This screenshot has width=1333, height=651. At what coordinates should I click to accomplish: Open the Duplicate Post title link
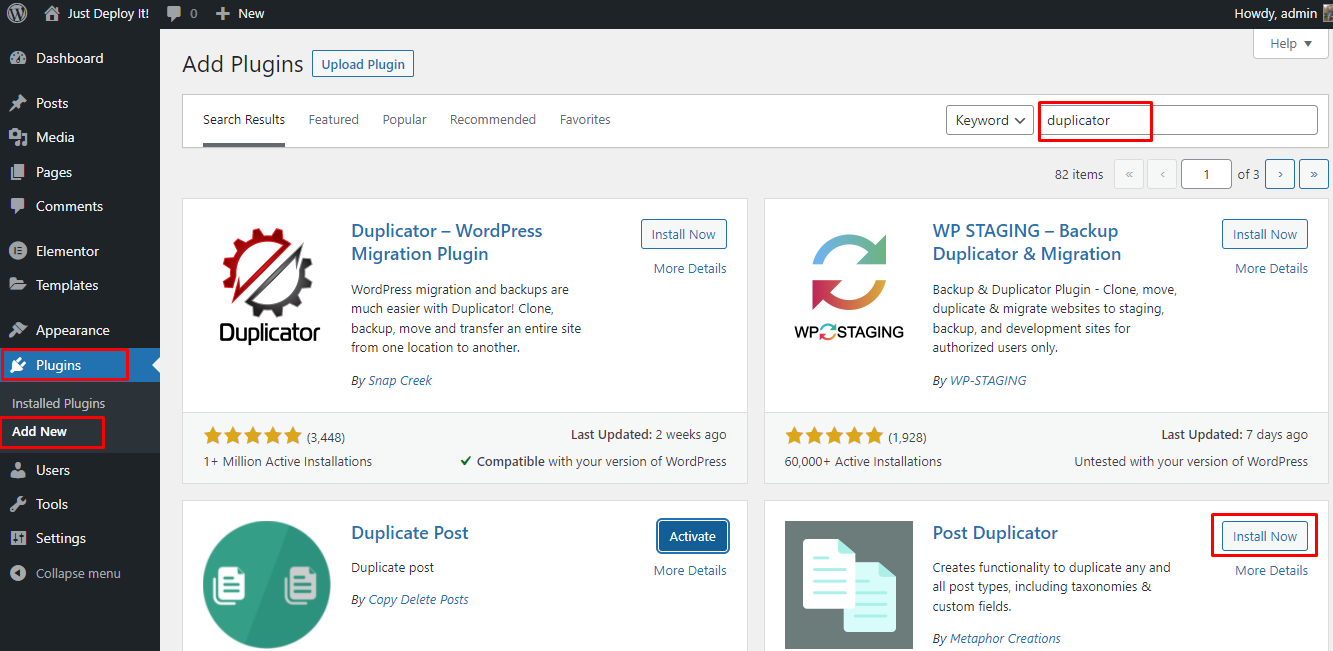[x=410, y=533]
